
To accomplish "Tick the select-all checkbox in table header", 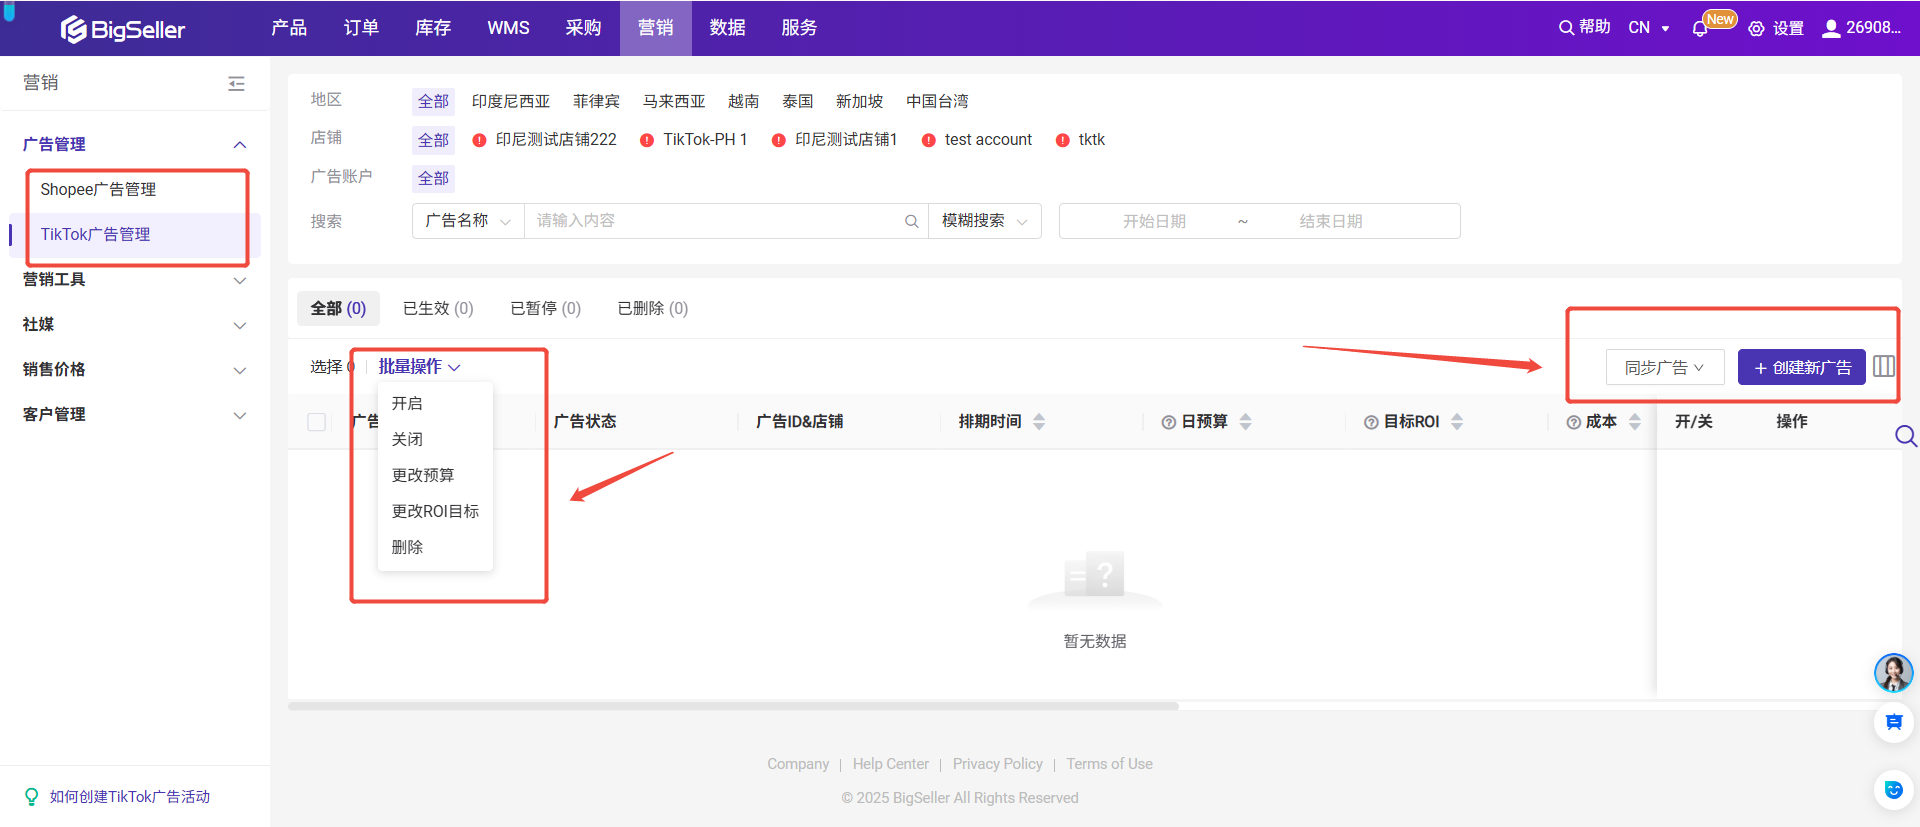I will coord(317,422).
